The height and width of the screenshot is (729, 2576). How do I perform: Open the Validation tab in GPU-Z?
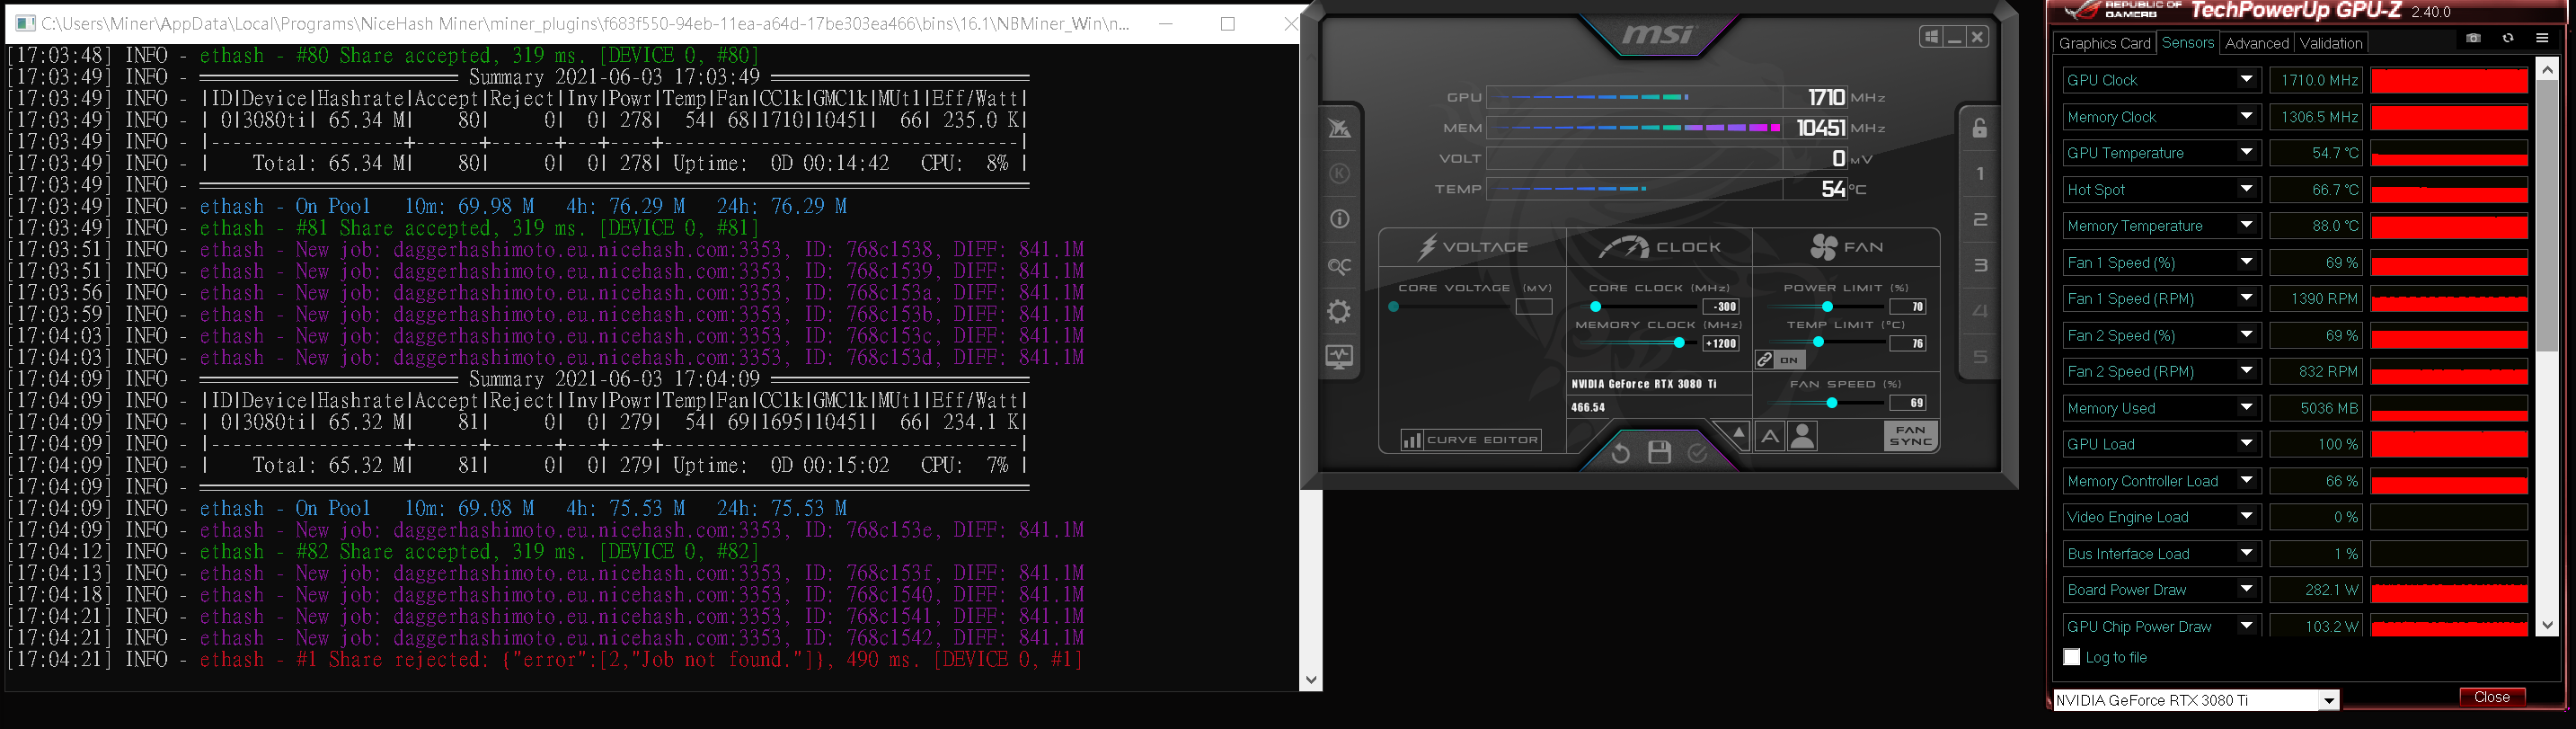pos(2330,43)
